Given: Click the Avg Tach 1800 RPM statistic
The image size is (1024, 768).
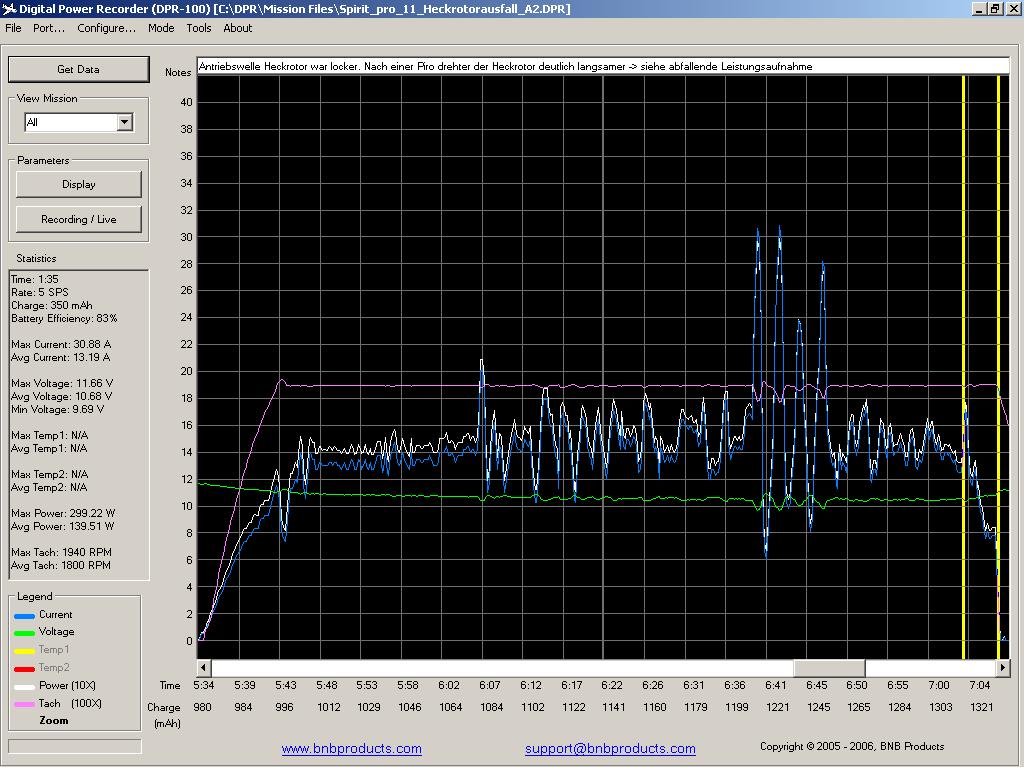Looking at the screenshot, I should (61, 566).
